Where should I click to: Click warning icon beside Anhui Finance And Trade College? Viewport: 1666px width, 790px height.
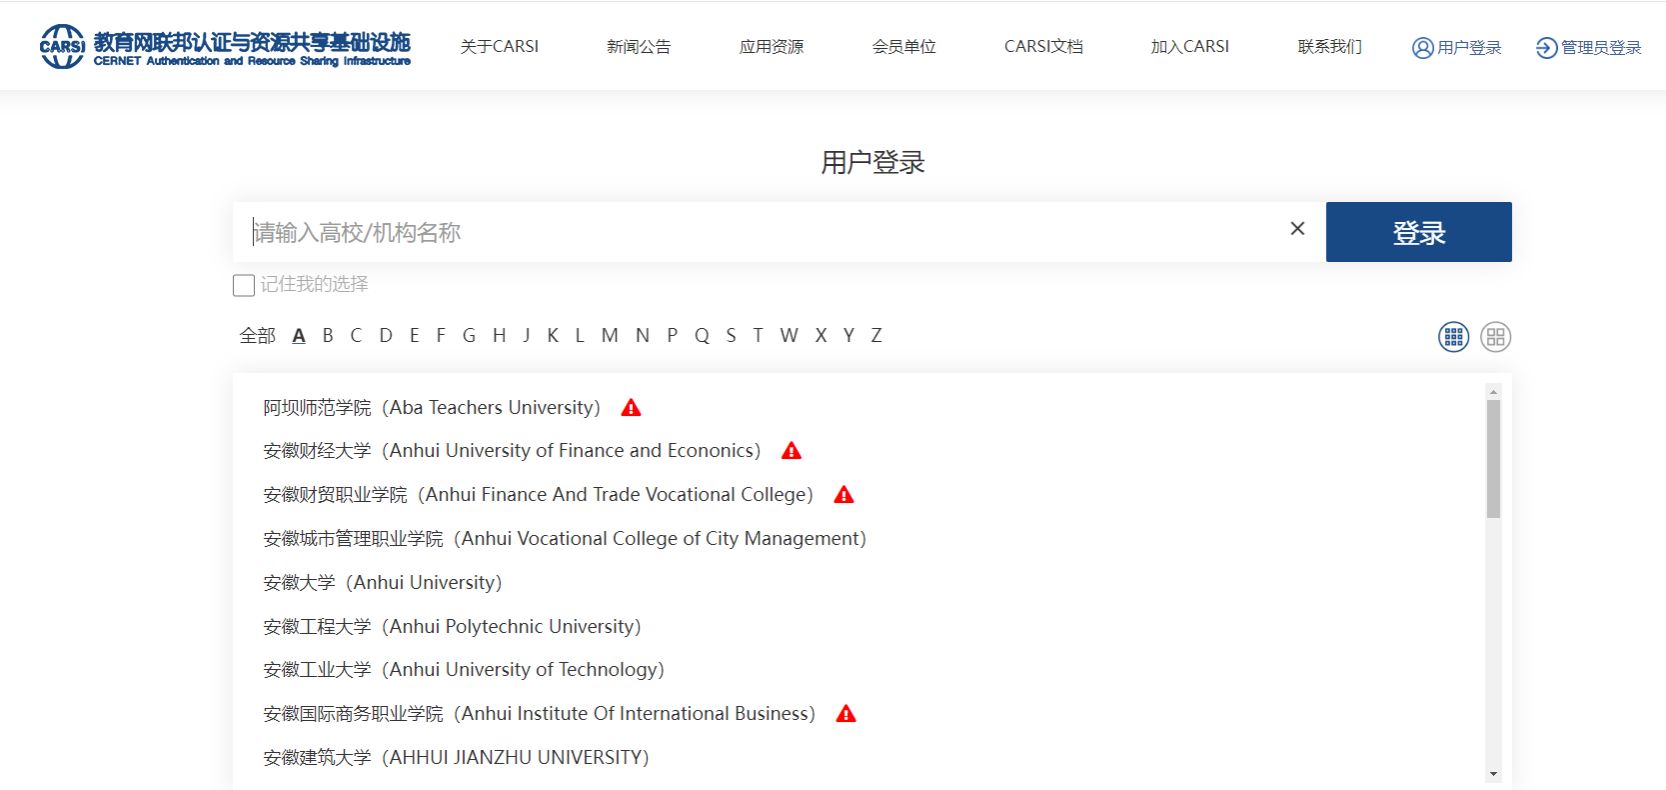(x=844, y=495)
